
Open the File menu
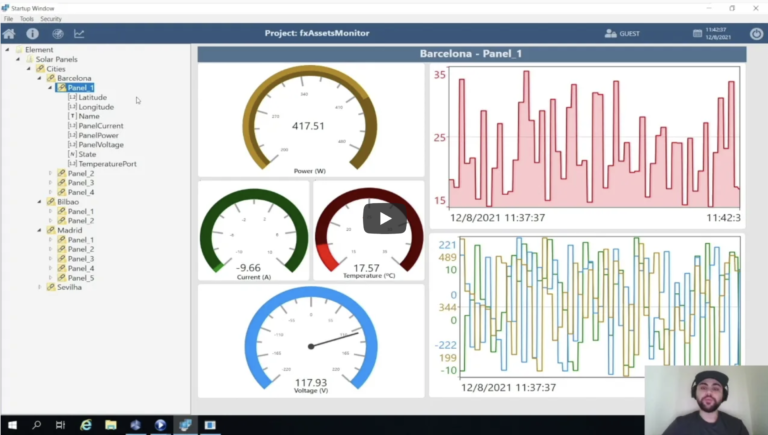(x=9, y=19)
